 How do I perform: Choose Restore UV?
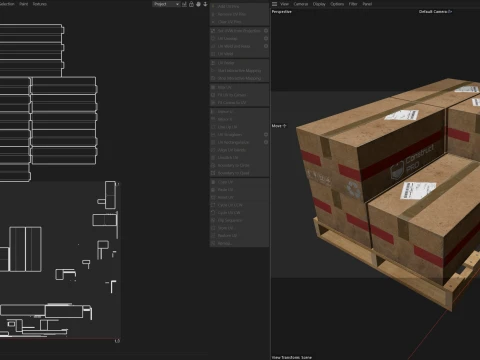[239, 235]
